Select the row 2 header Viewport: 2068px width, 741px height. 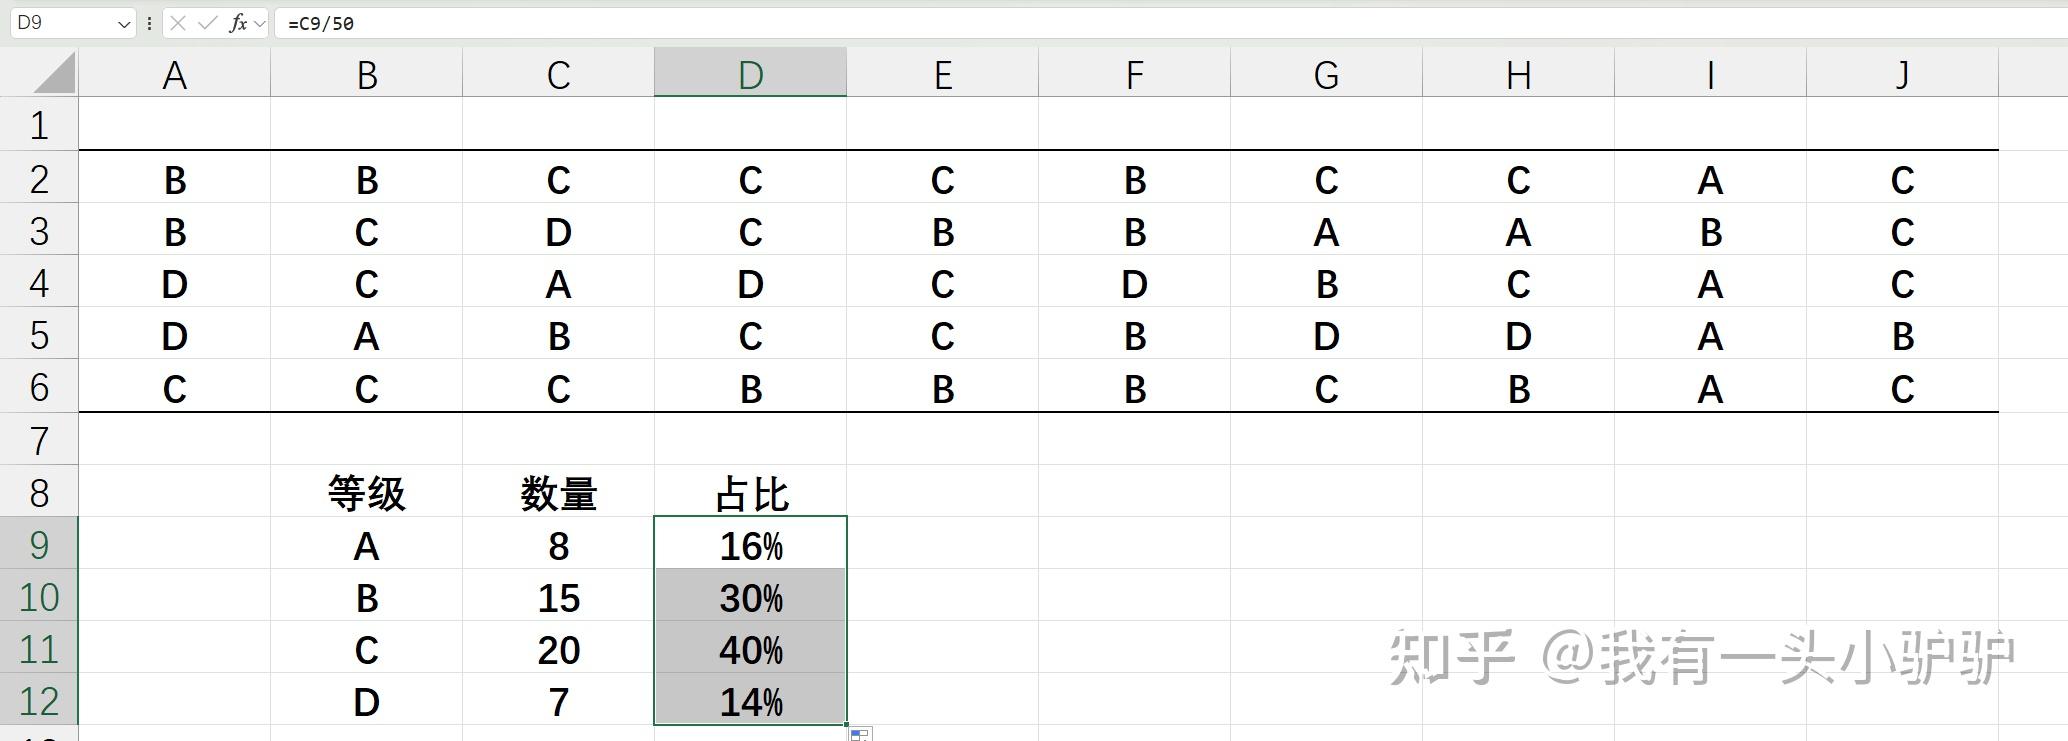tap(39, 180)
